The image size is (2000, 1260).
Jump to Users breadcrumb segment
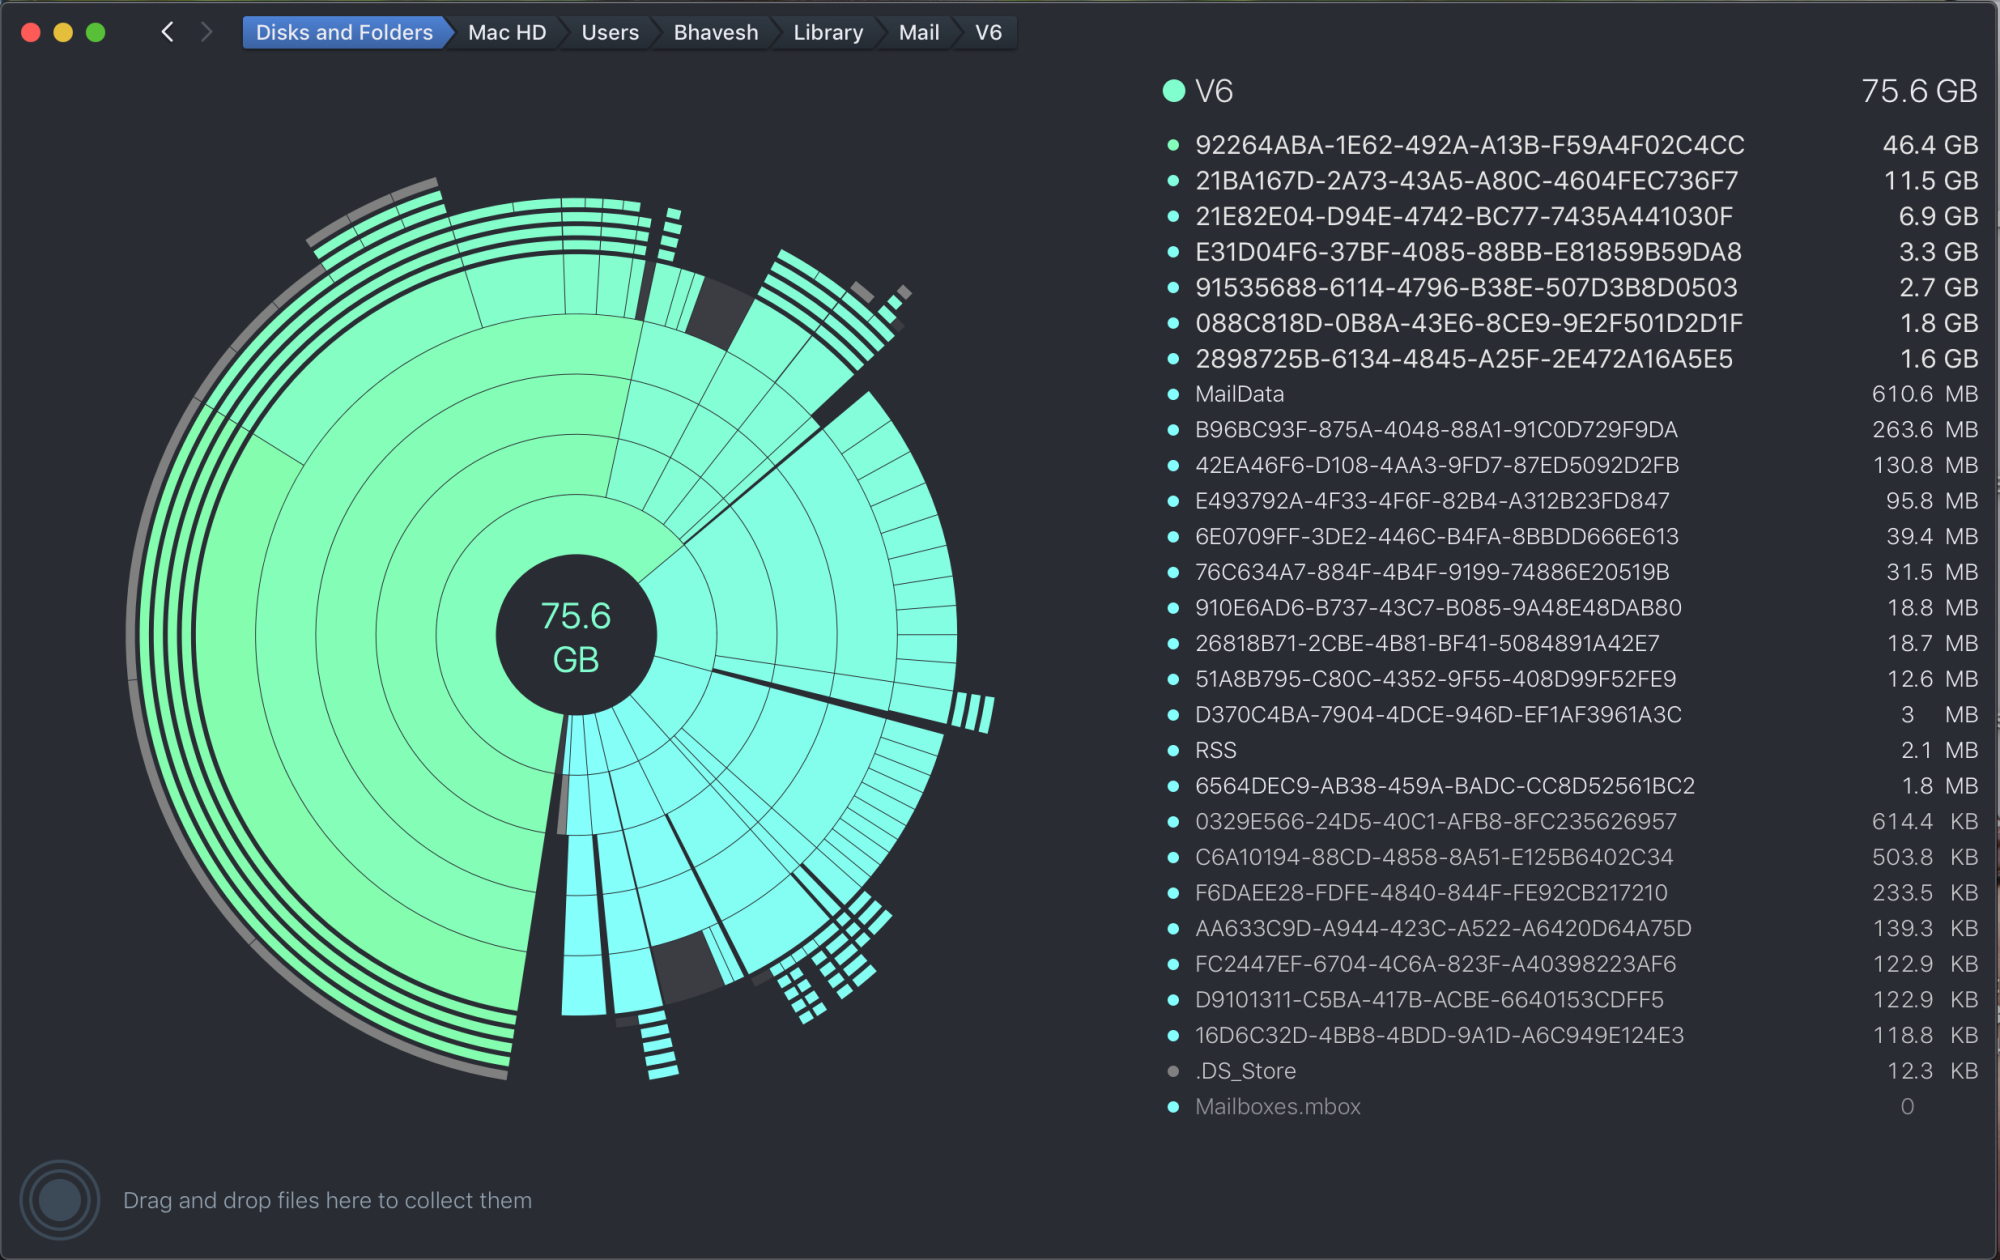[610, 32]
